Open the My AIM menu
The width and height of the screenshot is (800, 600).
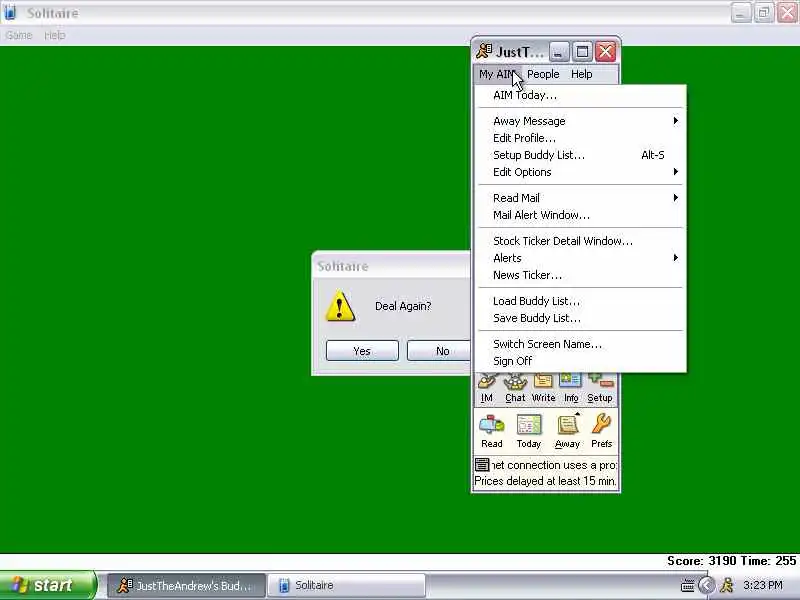point(497,74)
